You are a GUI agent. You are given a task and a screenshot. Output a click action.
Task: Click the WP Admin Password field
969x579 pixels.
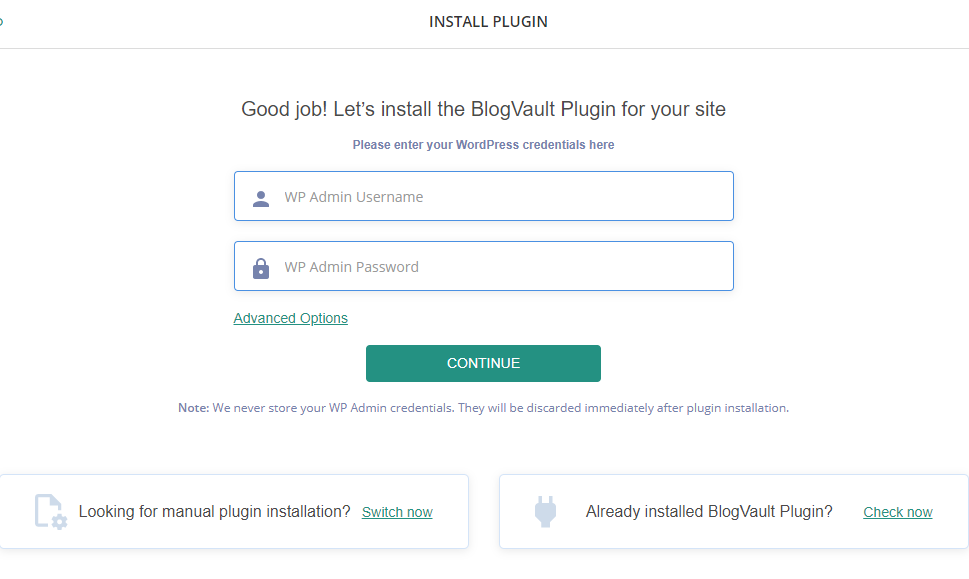click(x=483, y=266)
